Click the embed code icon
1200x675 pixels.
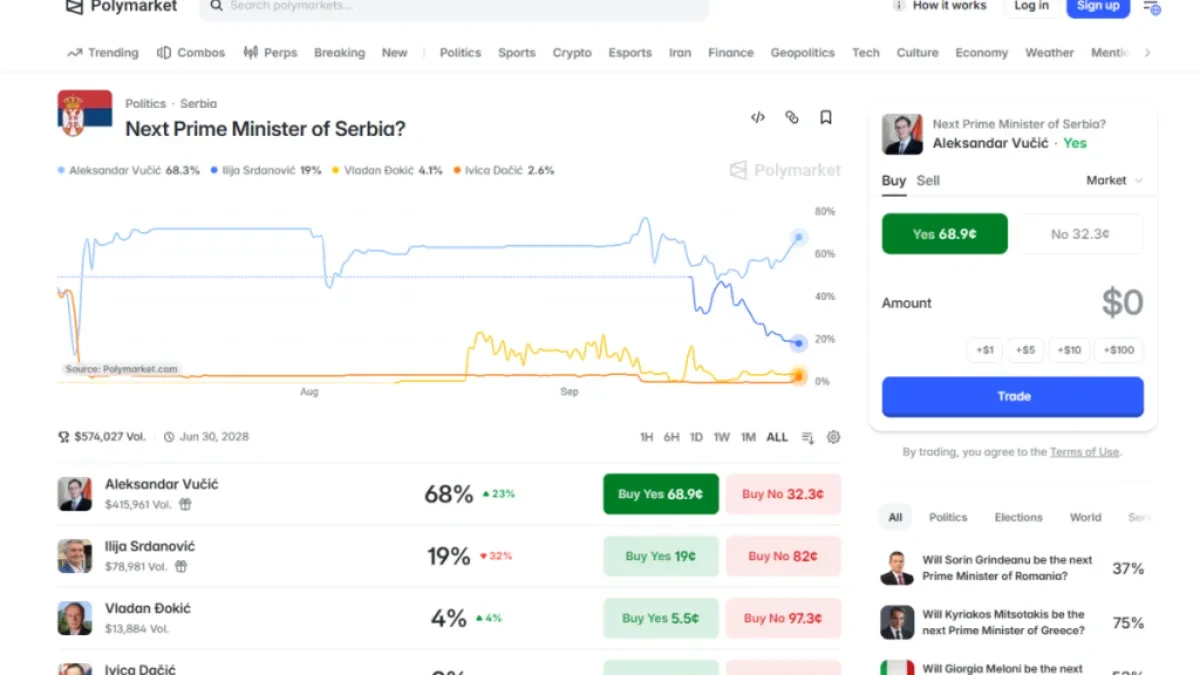[x=758, y=118]
